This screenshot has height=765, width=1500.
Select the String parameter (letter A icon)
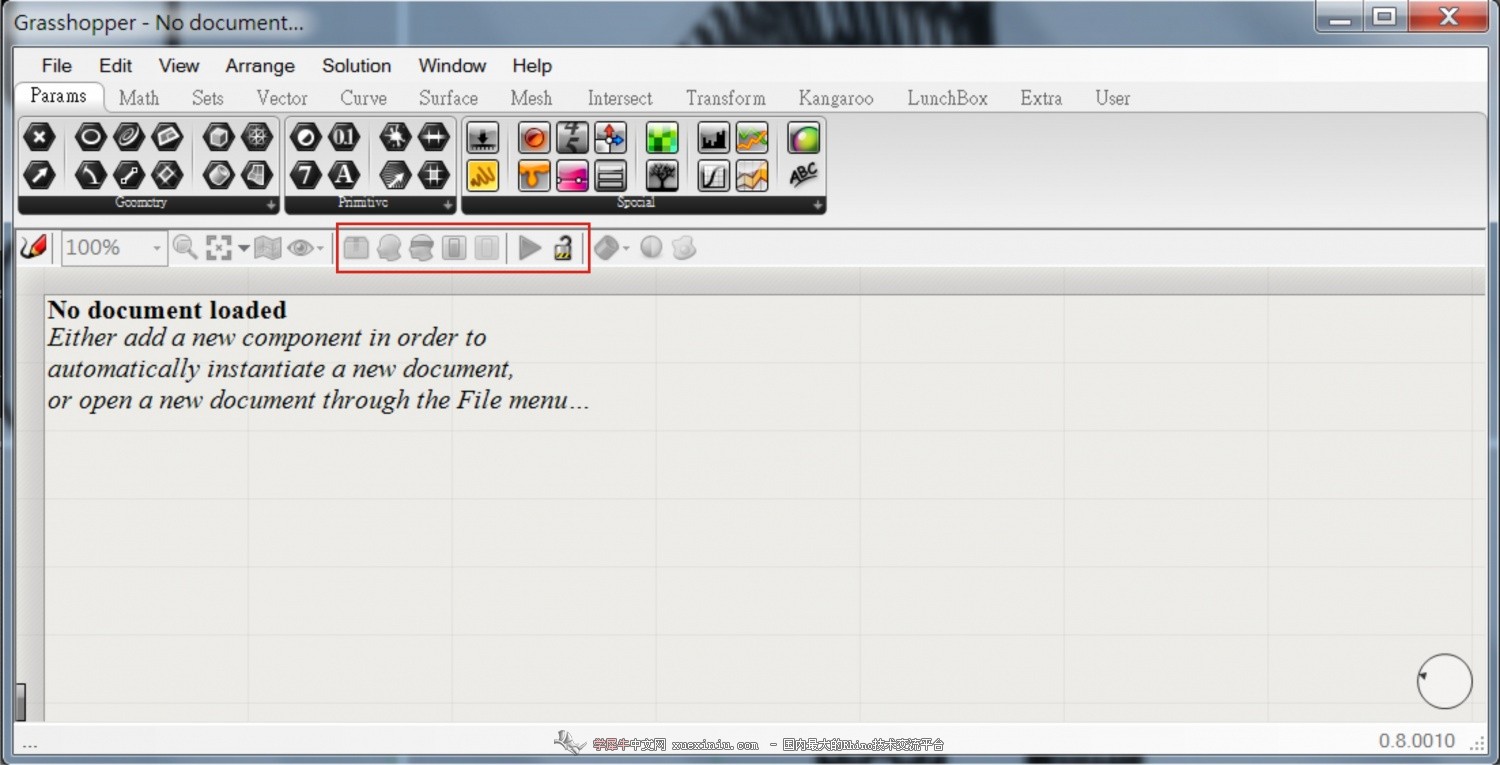(x=344, y=175)
